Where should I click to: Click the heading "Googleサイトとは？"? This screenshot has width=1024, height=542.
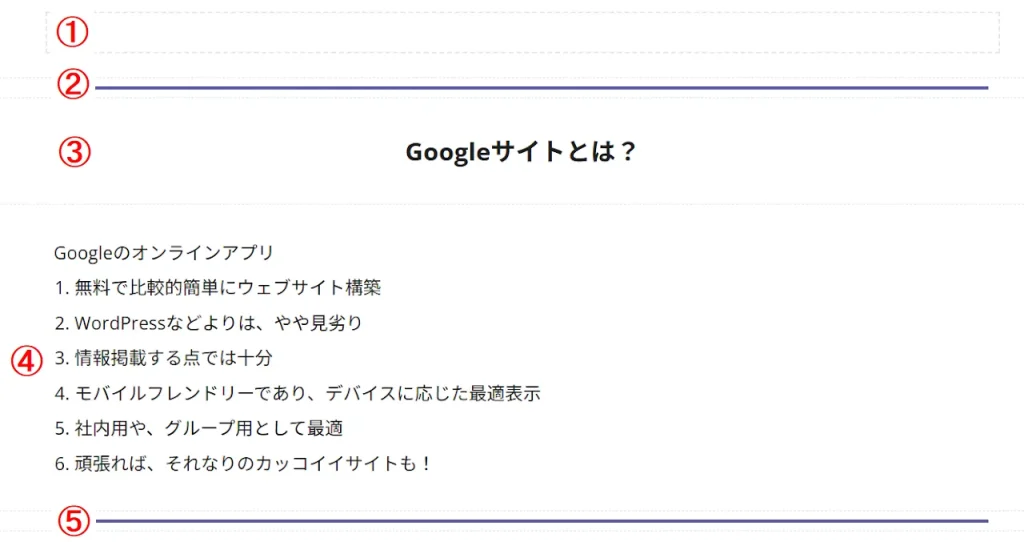click(521, 152)
